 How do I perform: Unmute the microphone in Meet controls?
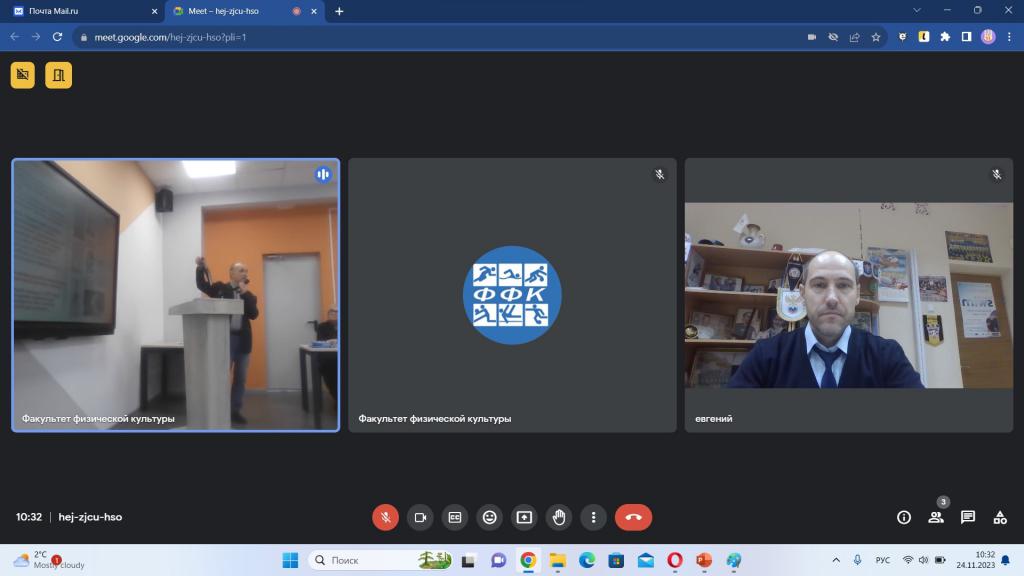coord(385,517)
